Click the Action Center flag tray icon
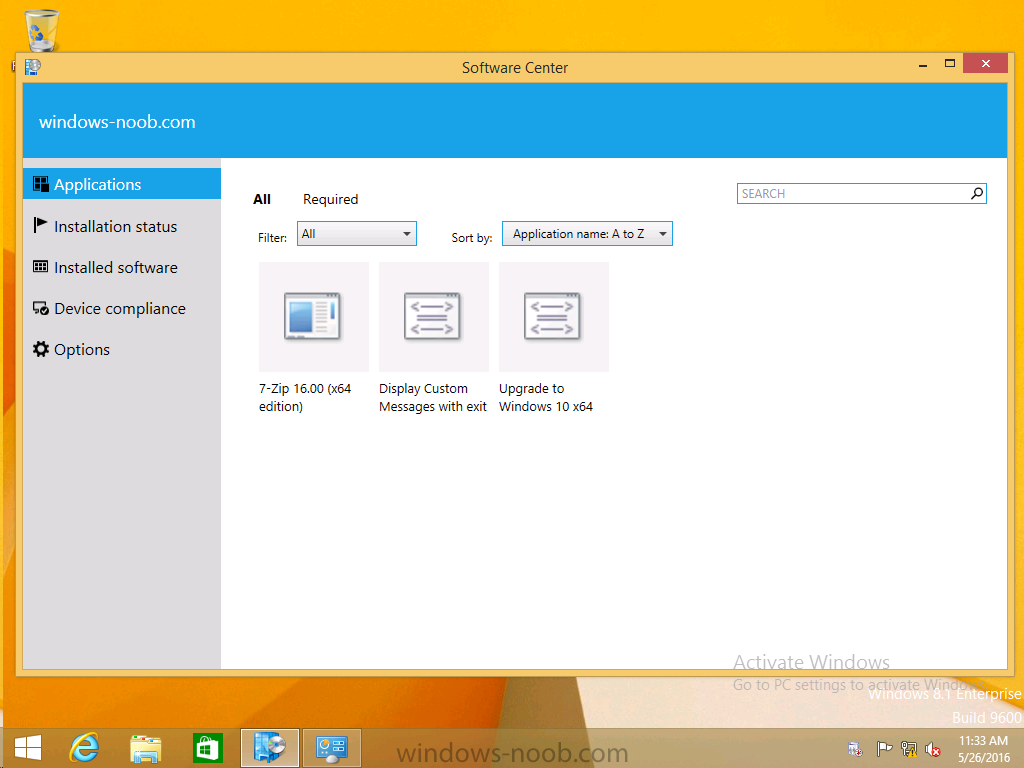 884,748
